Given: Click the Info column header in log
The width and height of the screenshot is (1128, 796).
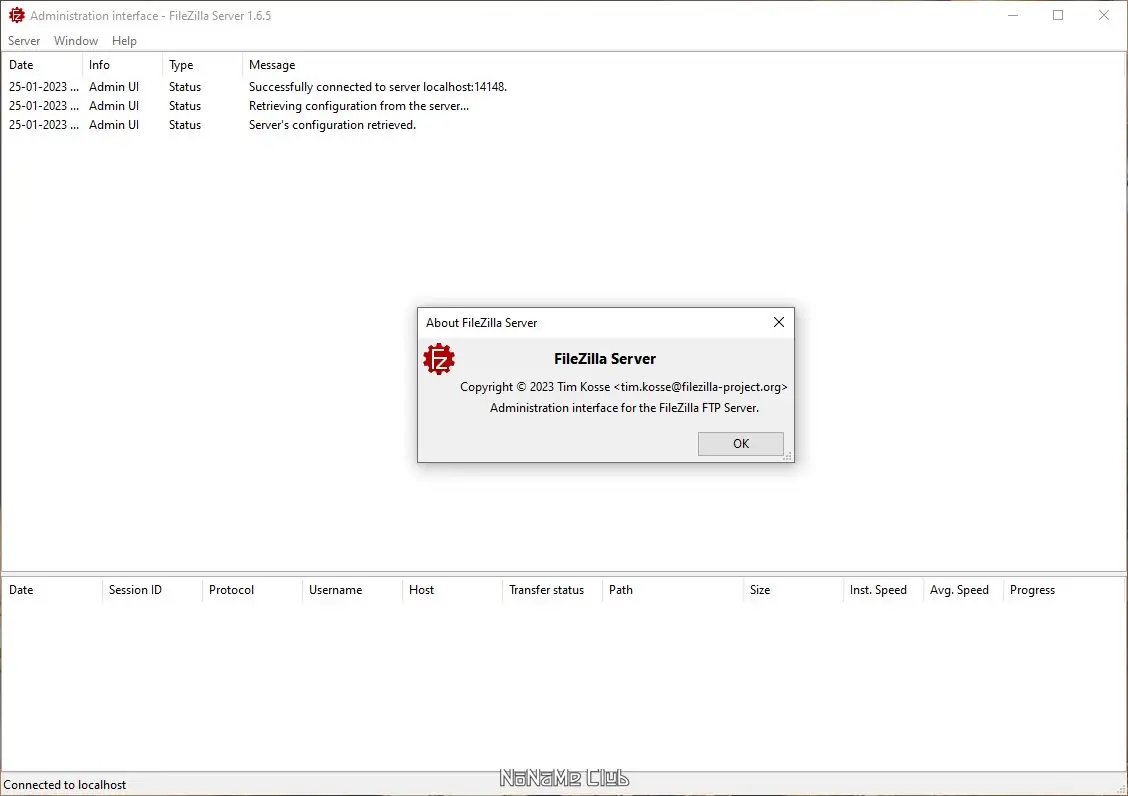Looking at the screenshot, I should click(122, 65).
